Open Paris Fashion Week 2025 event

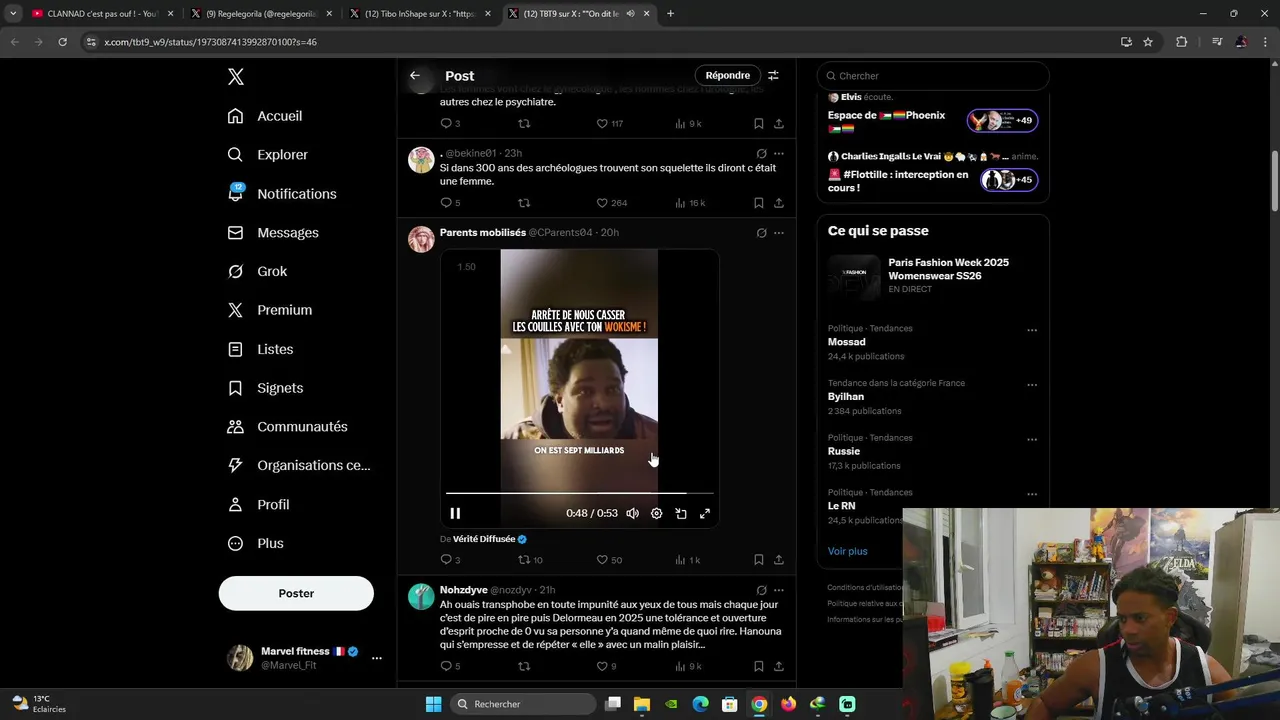[933, 275]
